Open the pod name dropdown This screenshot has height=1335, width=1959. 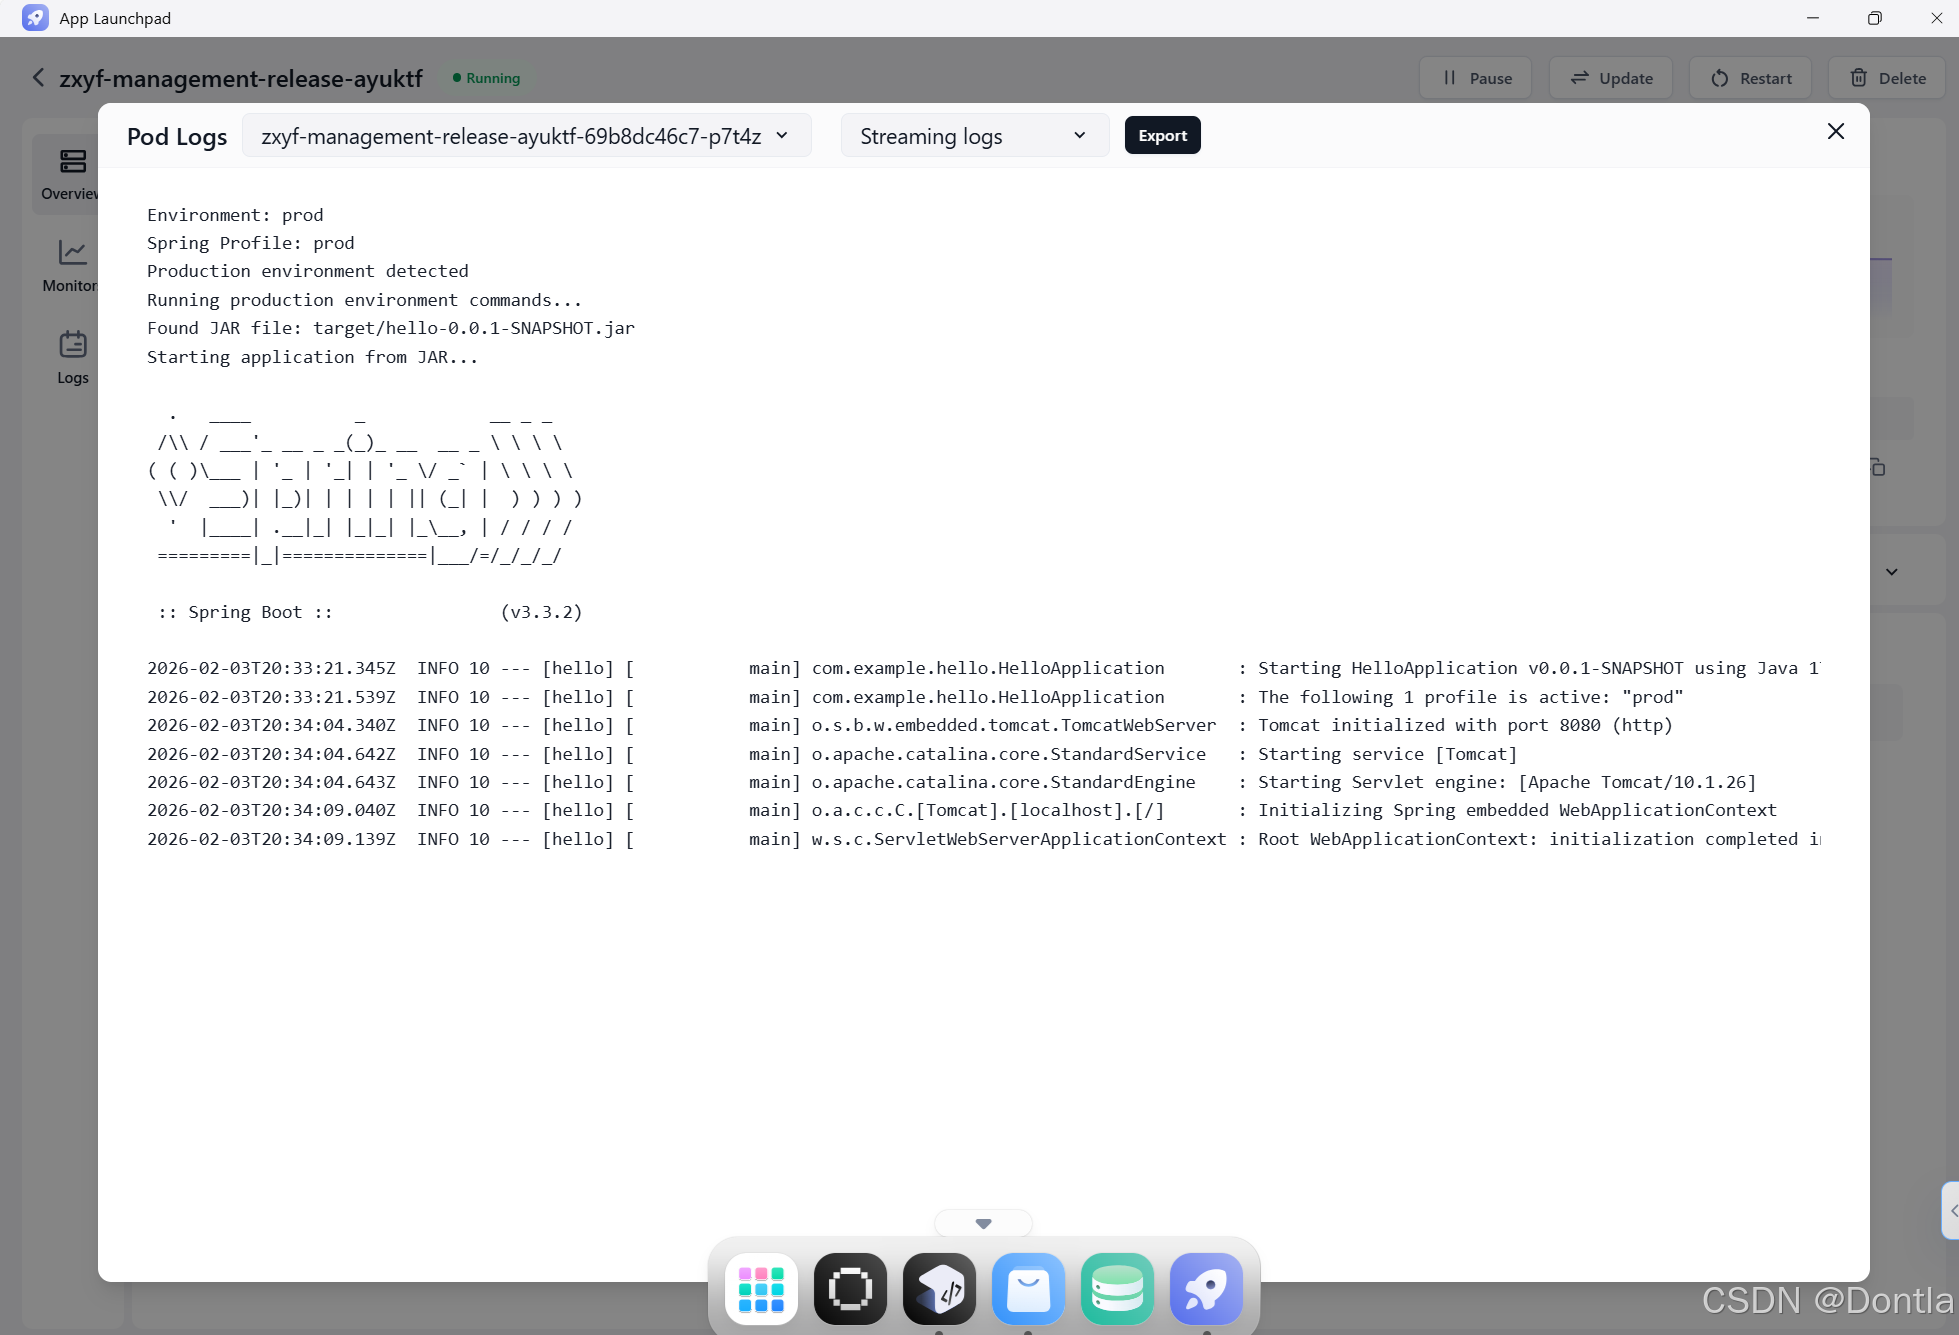pyautogui.click(x=526, y=136)
